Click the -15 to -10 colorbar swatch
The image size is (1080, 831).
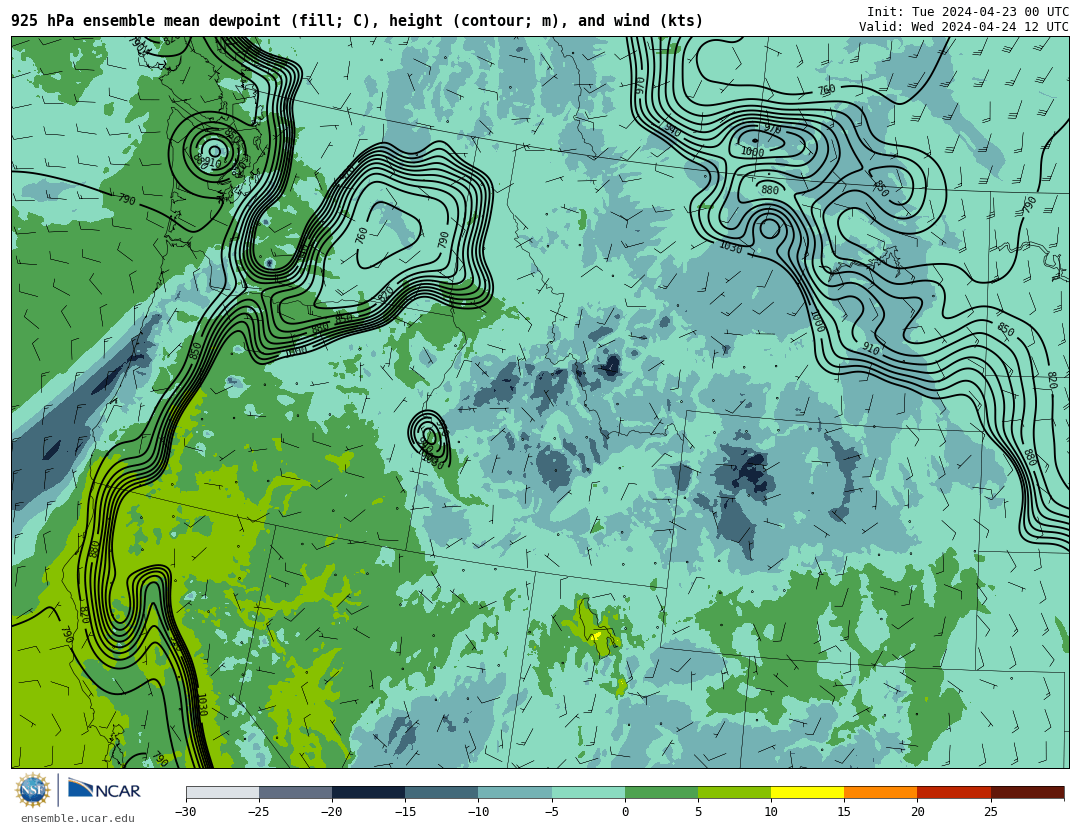442,792
